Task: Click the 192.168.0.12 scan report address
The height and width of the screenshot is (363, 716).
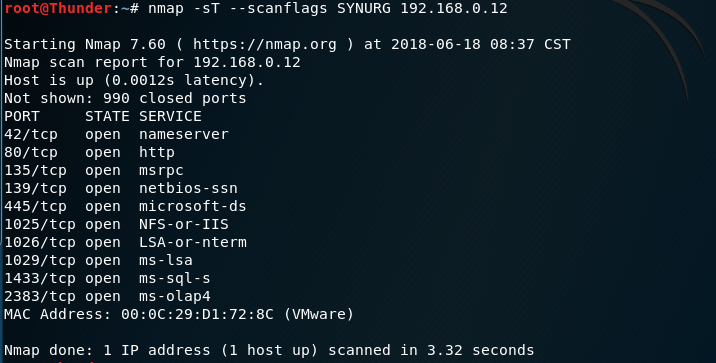Action: pos(247,62)
